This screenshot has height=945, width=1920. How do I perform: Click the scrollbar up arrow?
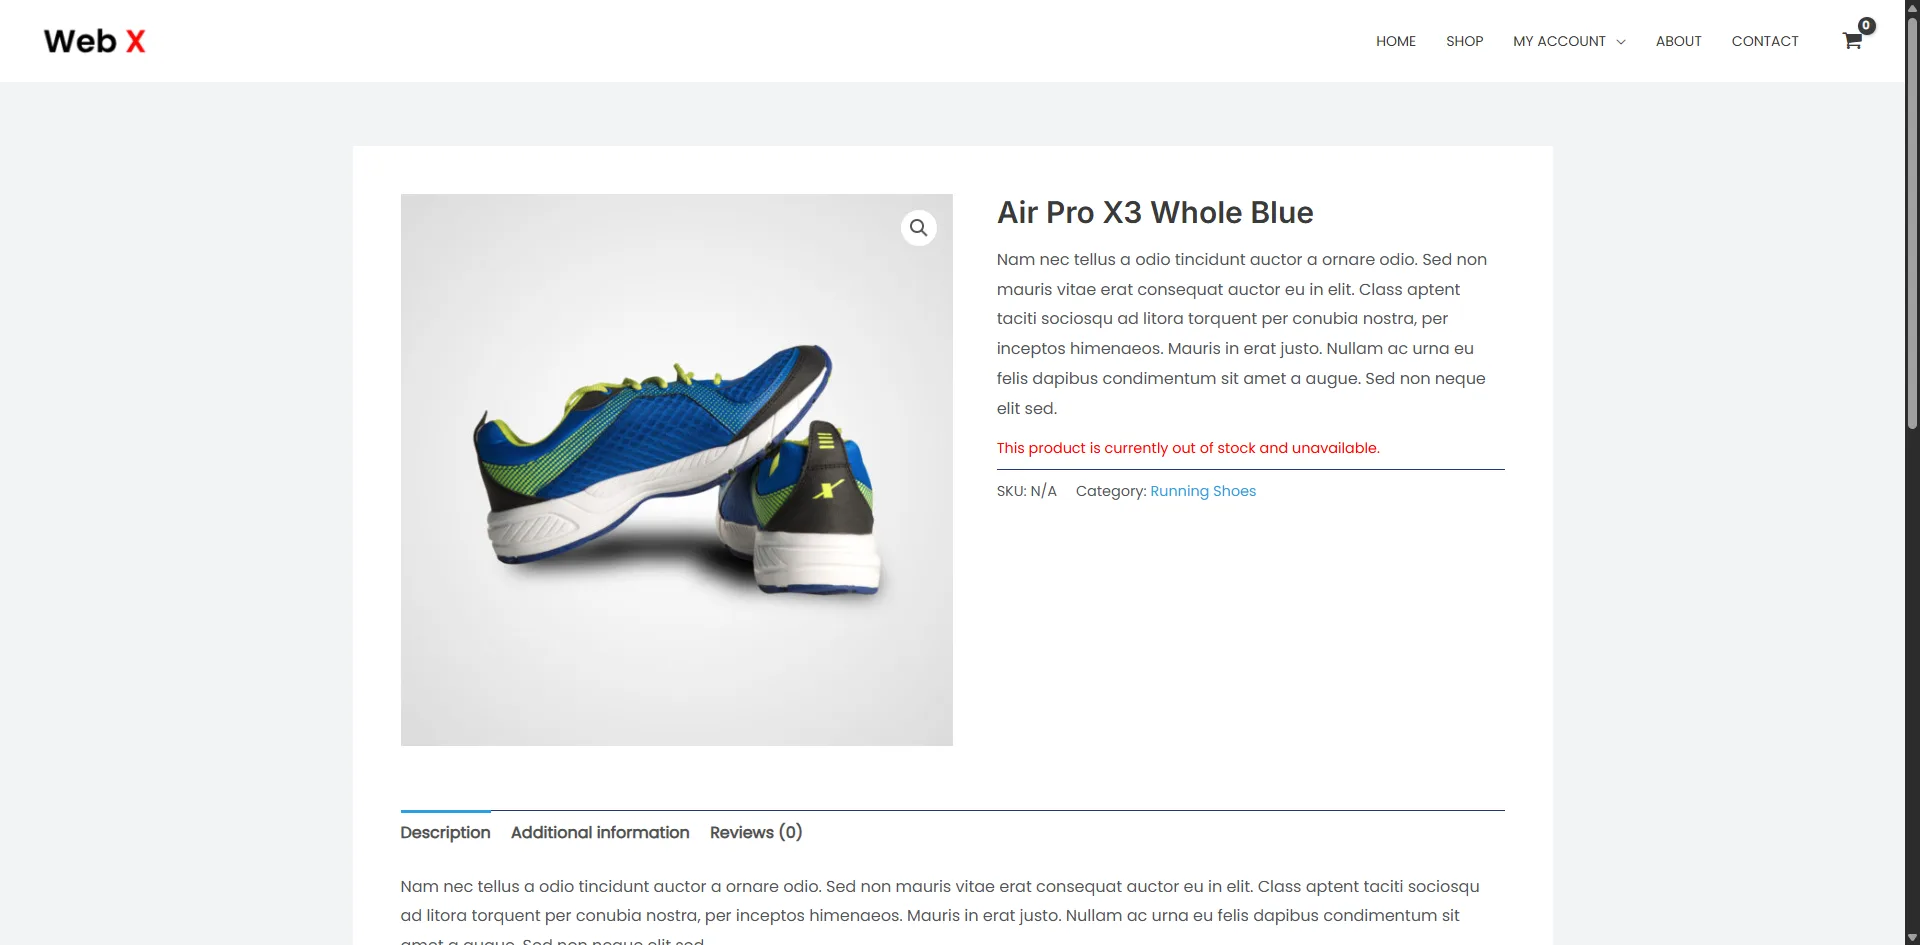1912,7
